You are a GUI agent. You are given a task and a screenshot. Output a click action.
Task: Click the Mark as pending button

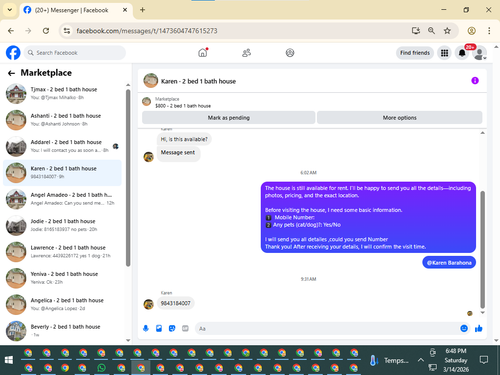point(229,118)
